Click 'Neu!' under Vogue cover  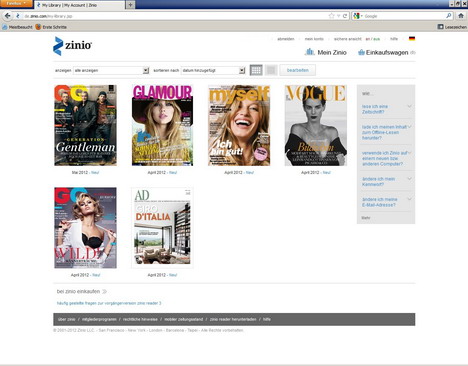tap(327, 173)
